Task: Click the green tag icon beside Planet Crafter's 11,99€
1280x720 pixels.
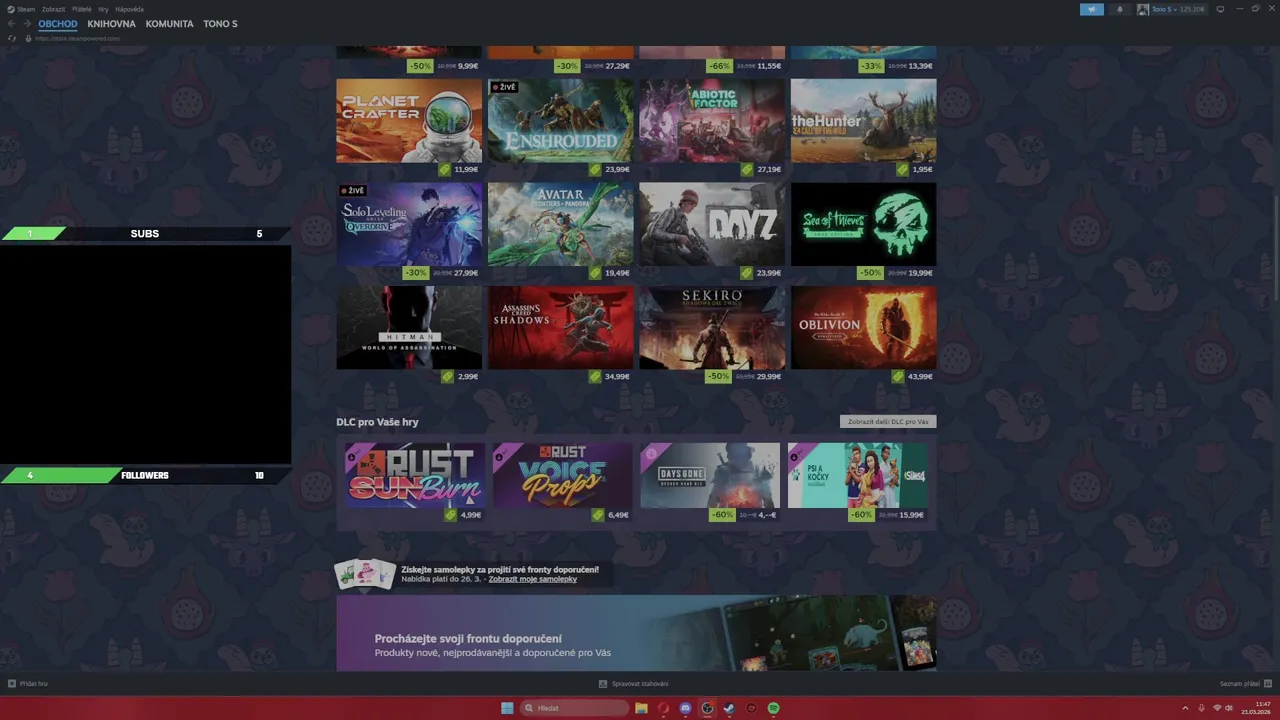Action: click(x=445, y=169)
